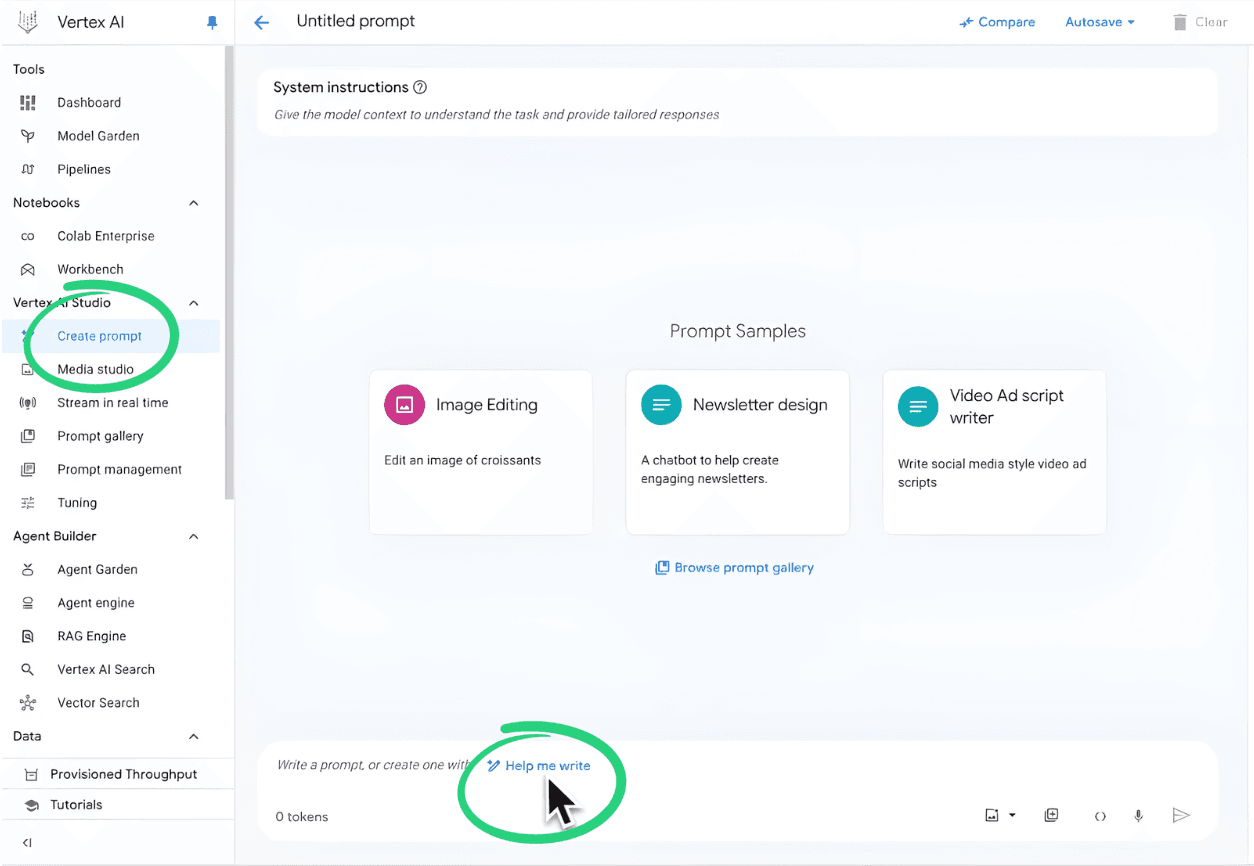Click the help icon beside System instructions

(420, 87)
